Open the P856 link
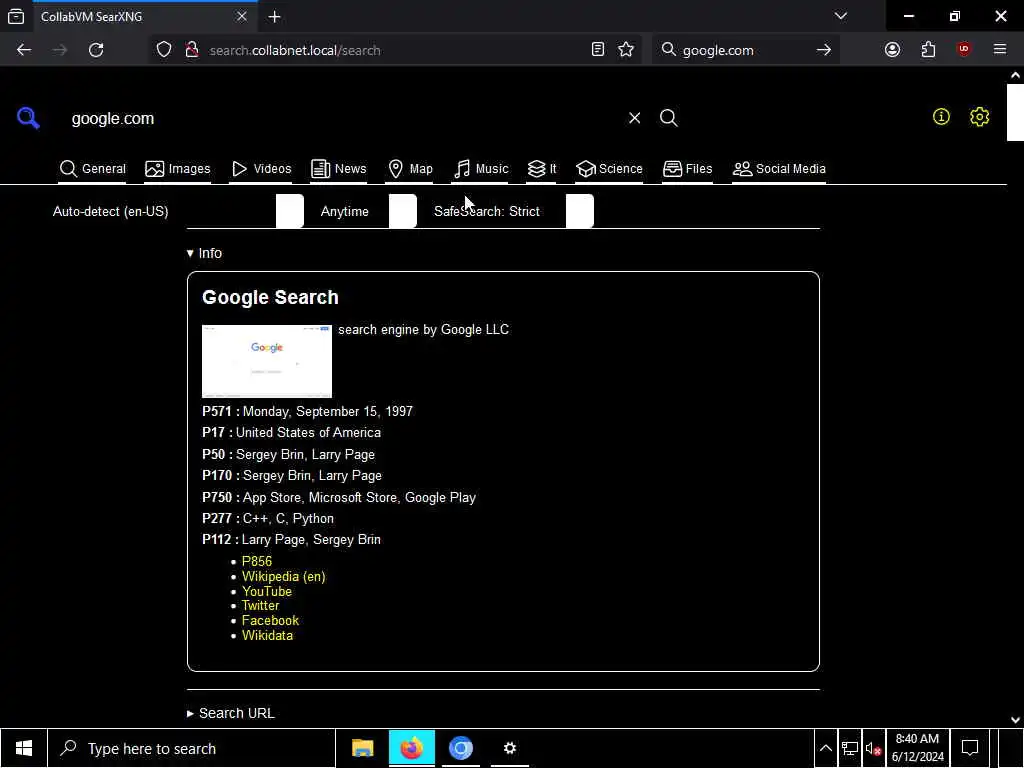The width and height of the screenshot is (1024, 768). [257, 562]
